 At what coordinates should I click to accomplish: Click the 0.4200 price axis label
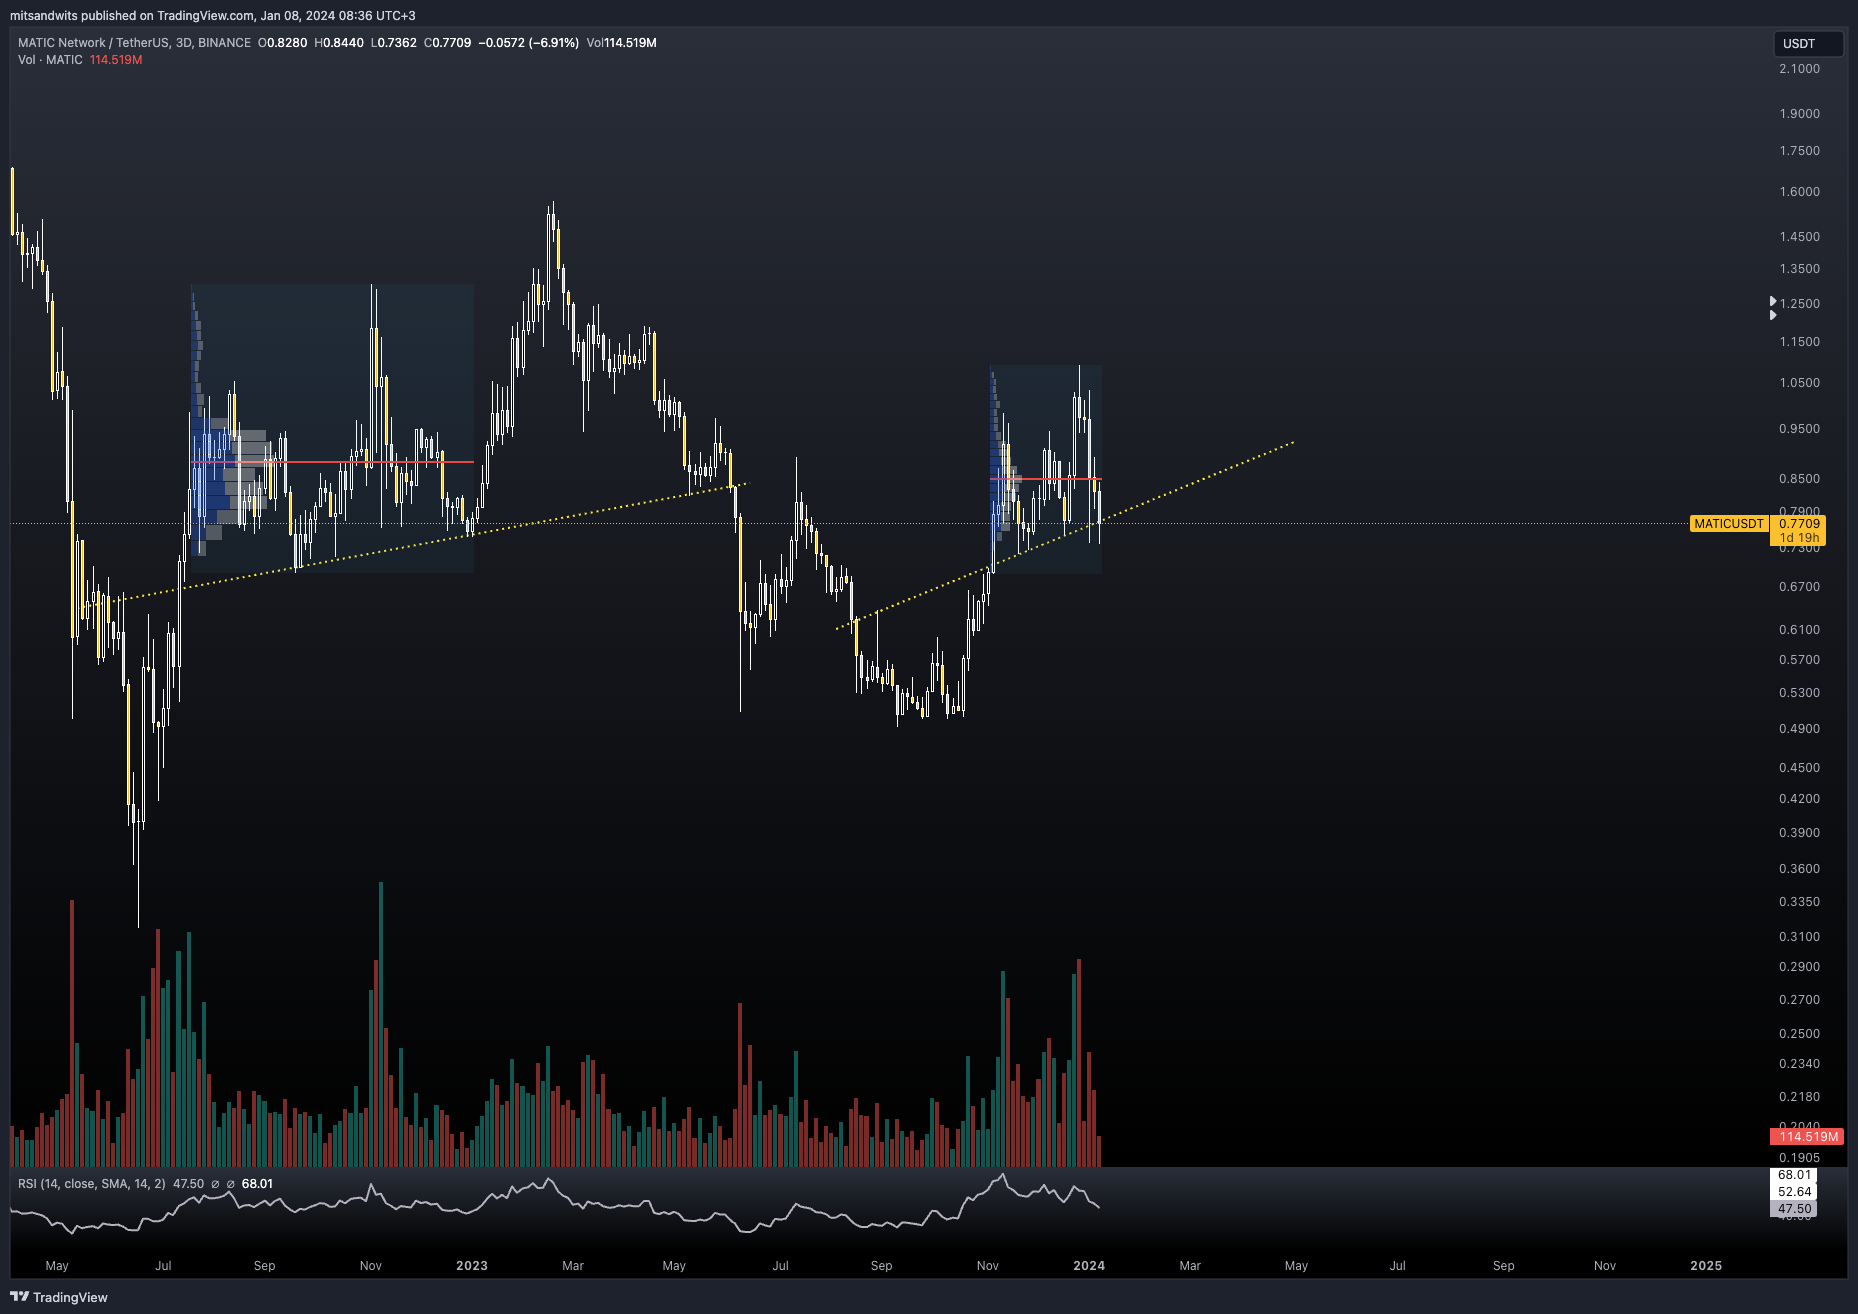pyautogui.click(x=1799, y=799)
